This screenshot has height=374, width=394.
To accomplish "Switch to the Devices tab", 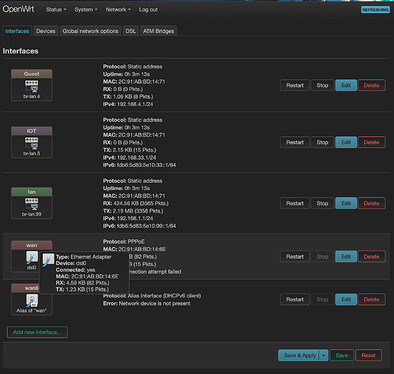I will pos(46,31).
